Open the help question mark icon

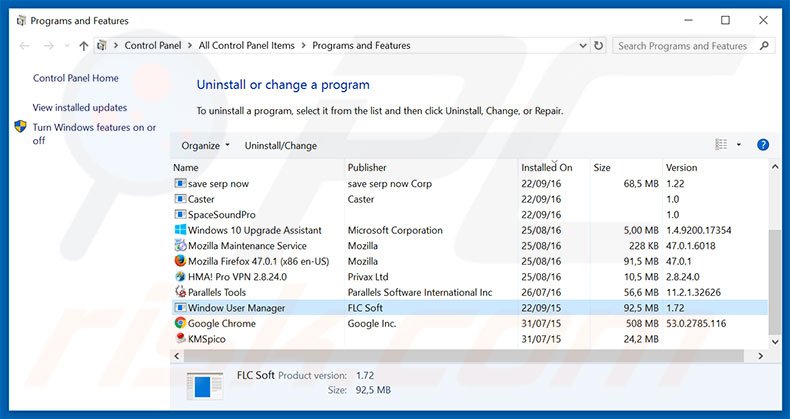[x=763, y=145]
